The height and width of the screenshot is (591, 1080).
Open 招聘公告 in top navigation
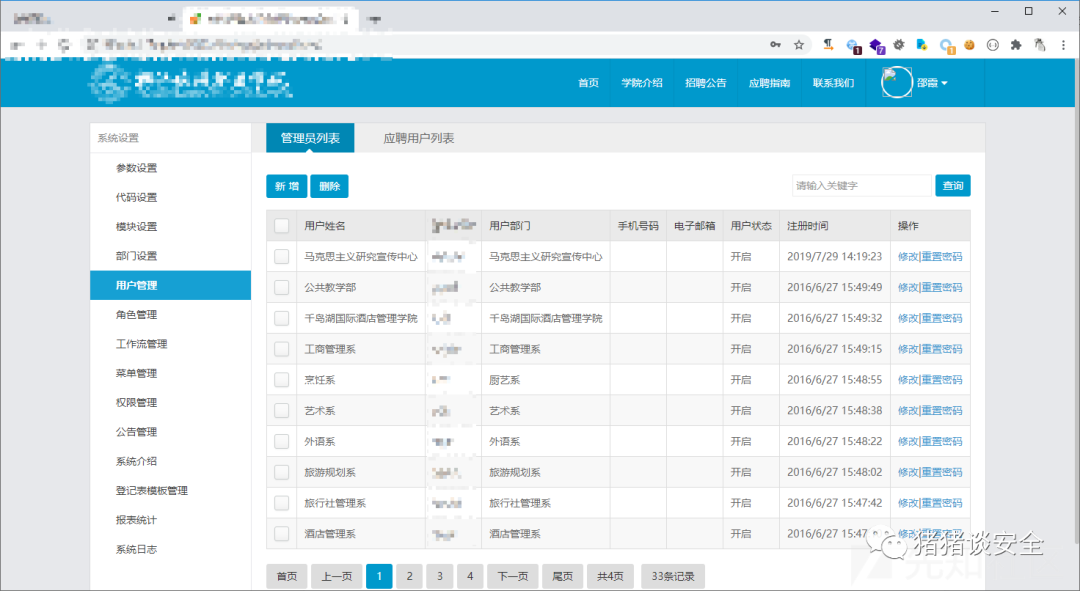point(705,83)
